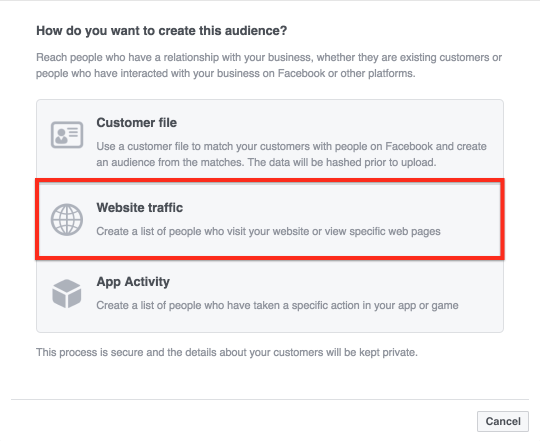Click text about people who visit your website

point(268,231)
